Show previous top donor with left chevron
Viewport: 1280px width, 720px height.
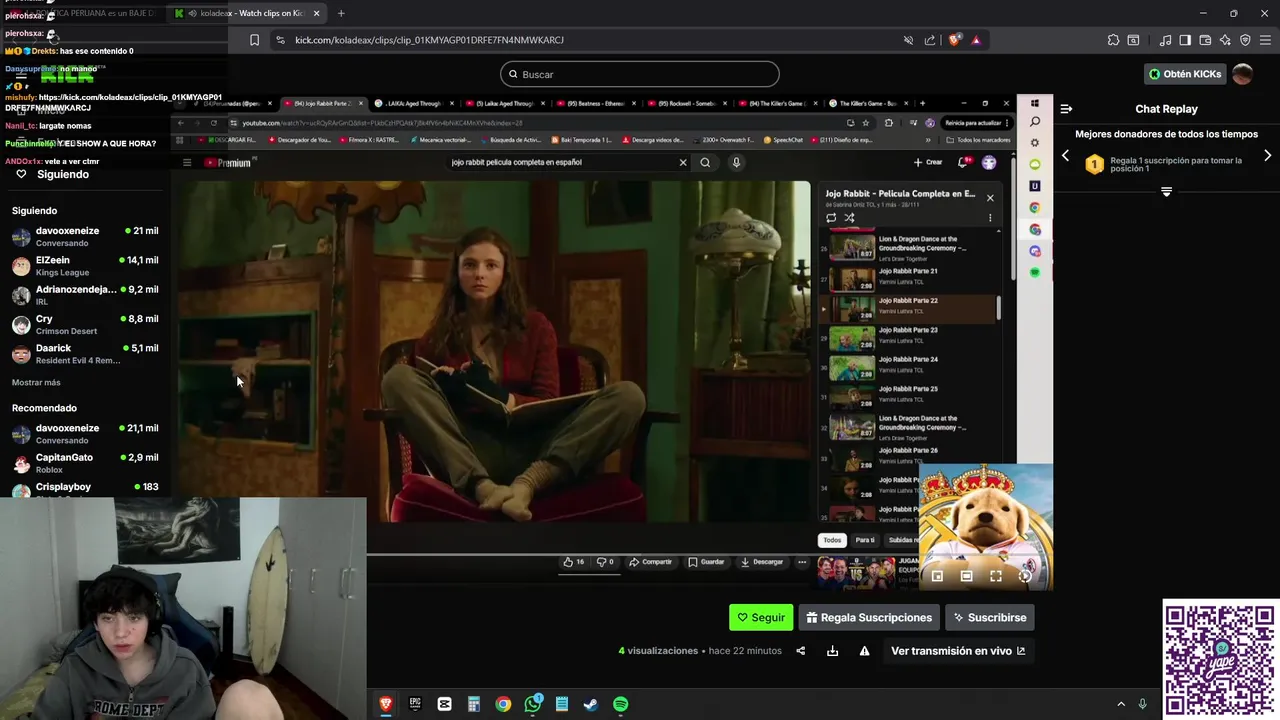1065,156
